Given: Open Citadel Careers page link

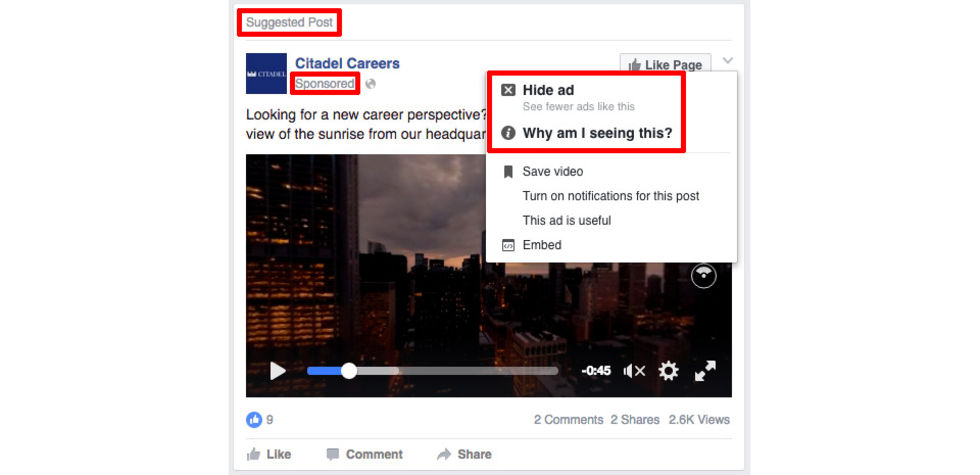Looking at the screenshot, I should (348, 63).
